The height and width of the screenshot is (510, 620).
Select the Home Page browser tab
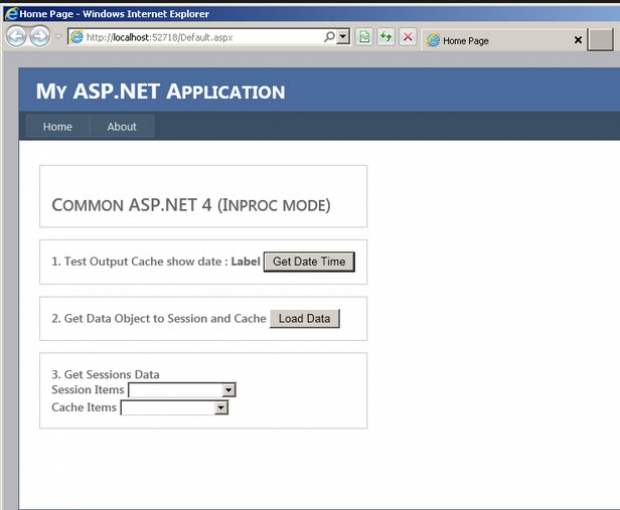click(503, 40)
